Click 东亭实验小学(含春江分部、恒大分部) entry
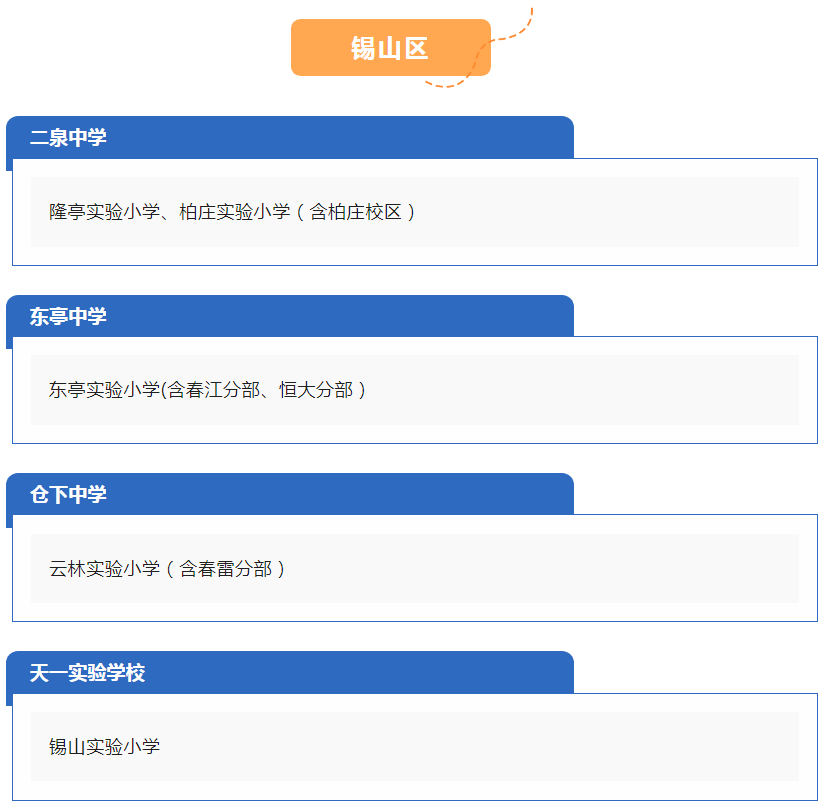This screenshot has height=808, width=826. pyautogui.click(x=208, y=390)
